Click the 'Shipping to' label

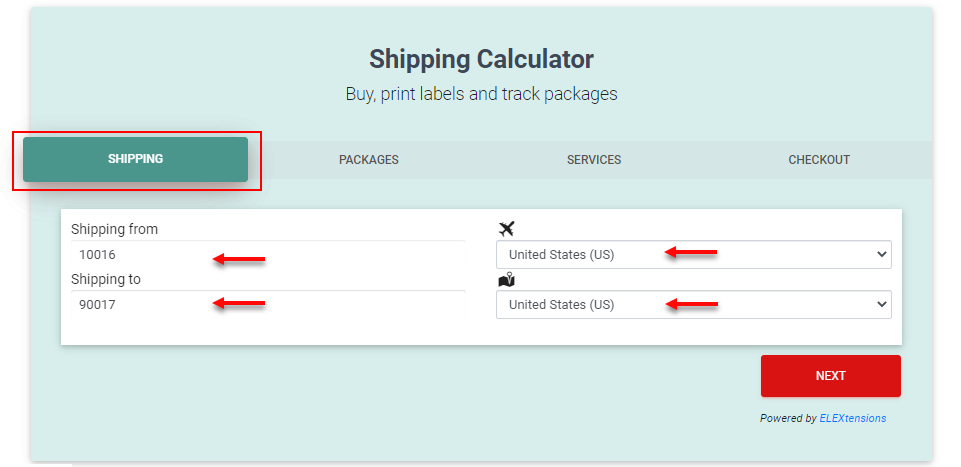(105, 279)
